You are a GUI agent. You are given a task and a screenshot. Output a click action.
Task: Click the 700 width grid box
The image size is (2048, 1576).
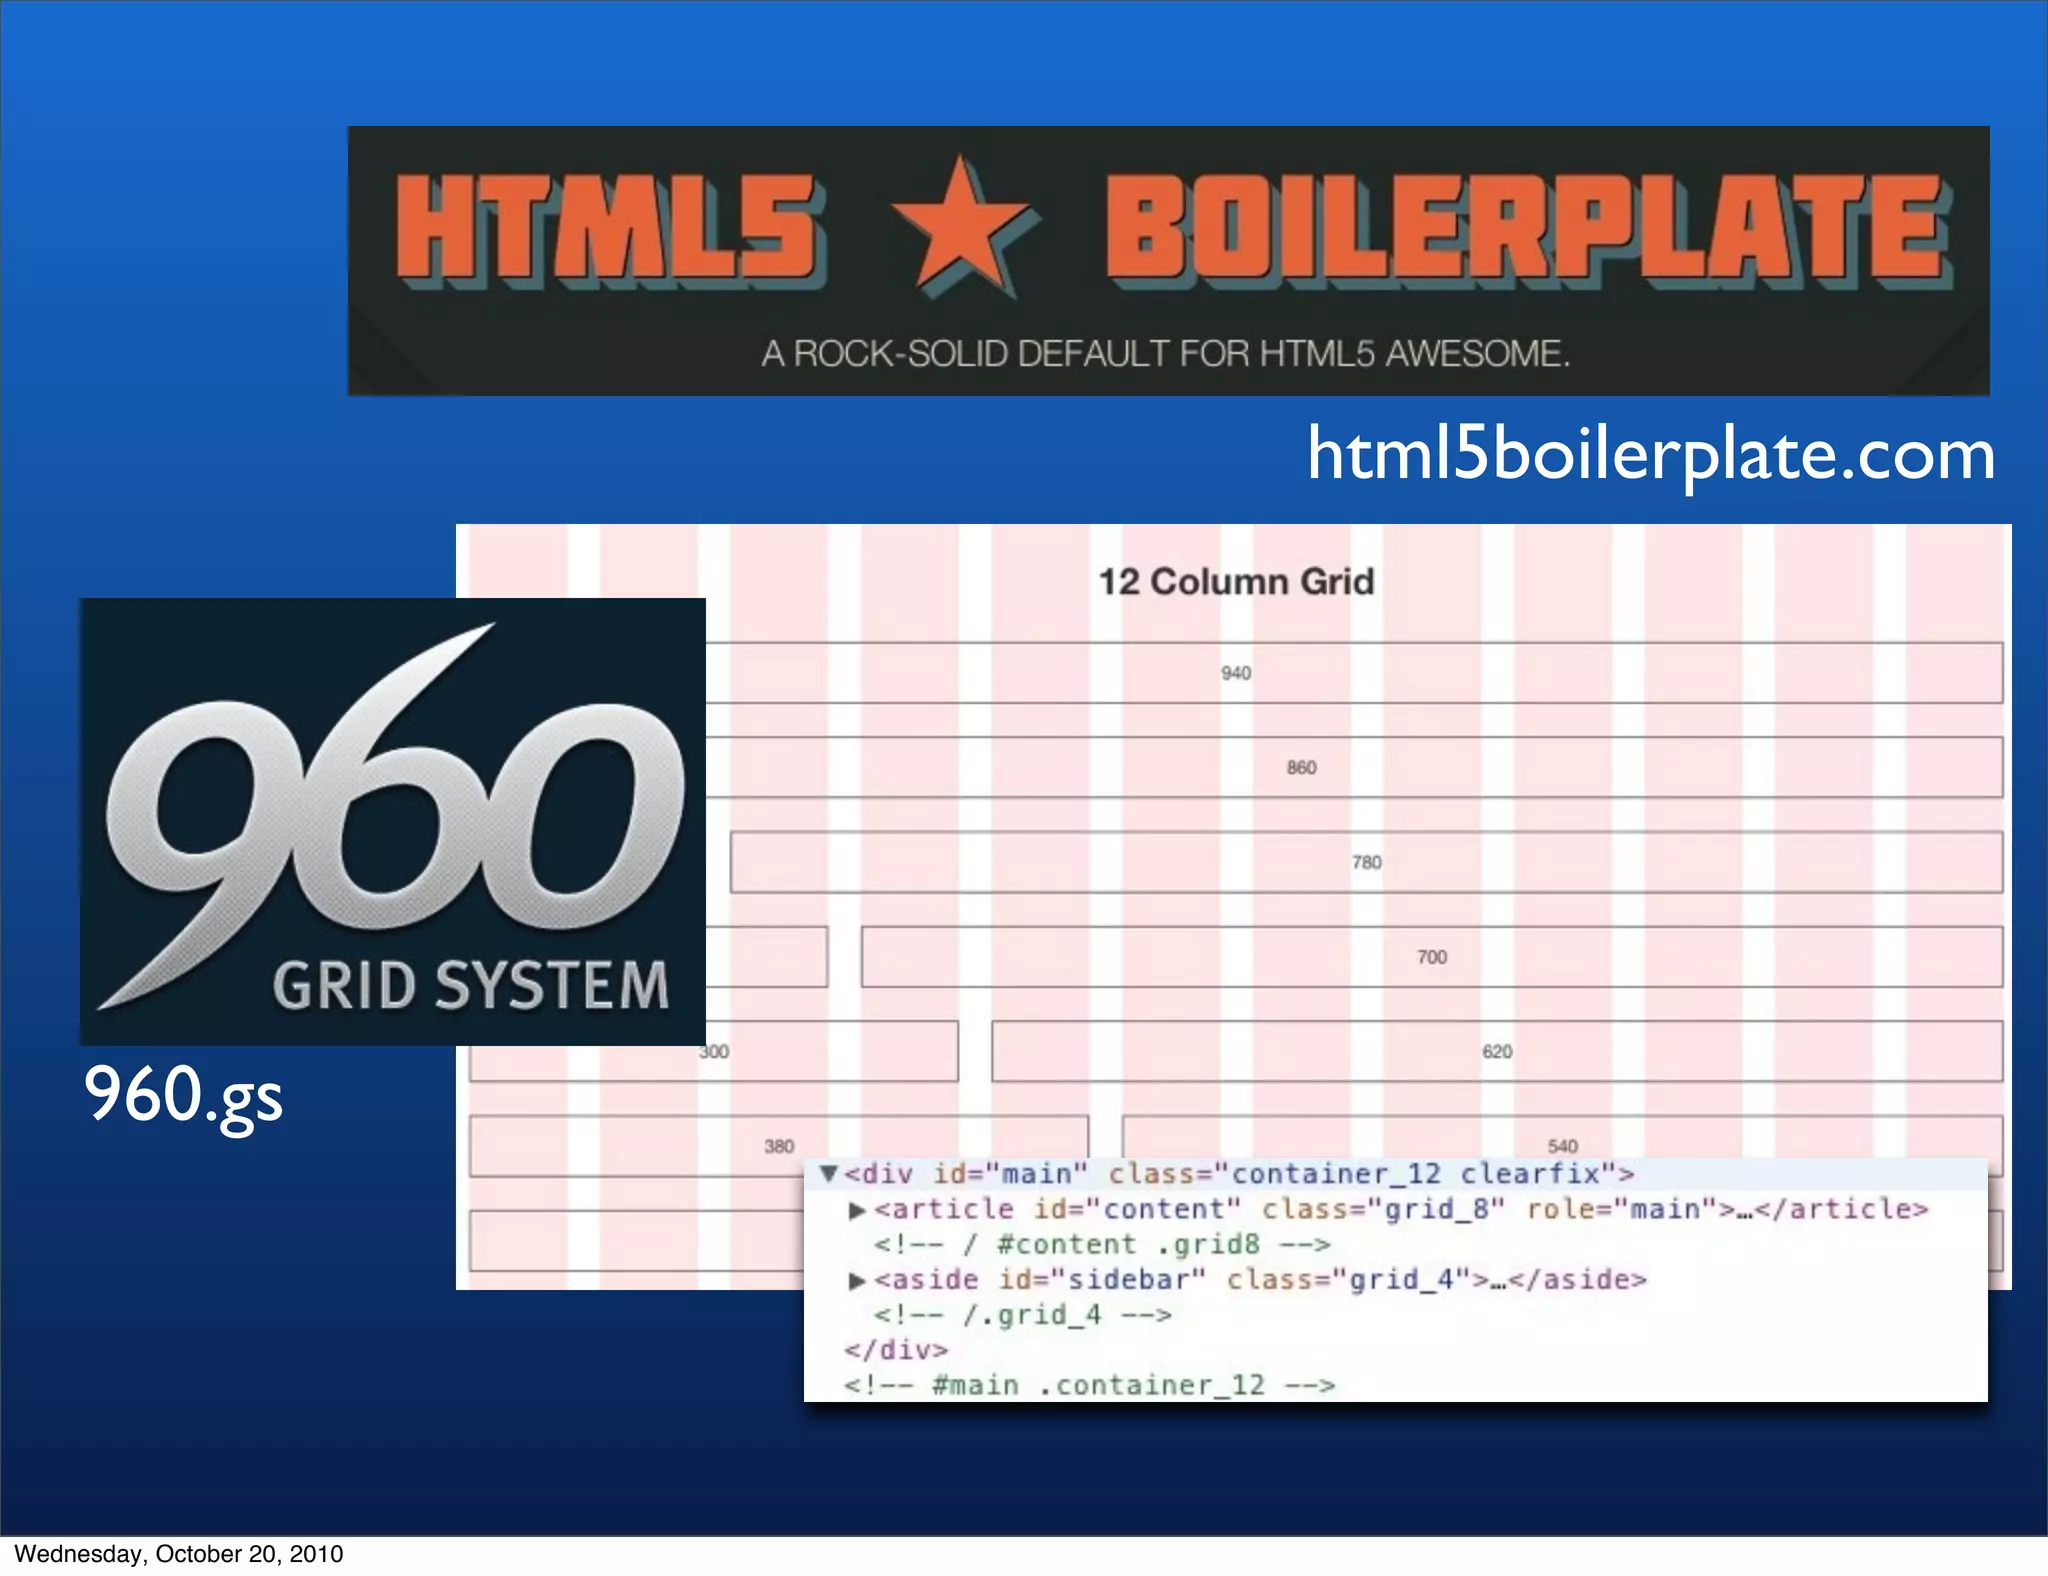coord(1432,957)
